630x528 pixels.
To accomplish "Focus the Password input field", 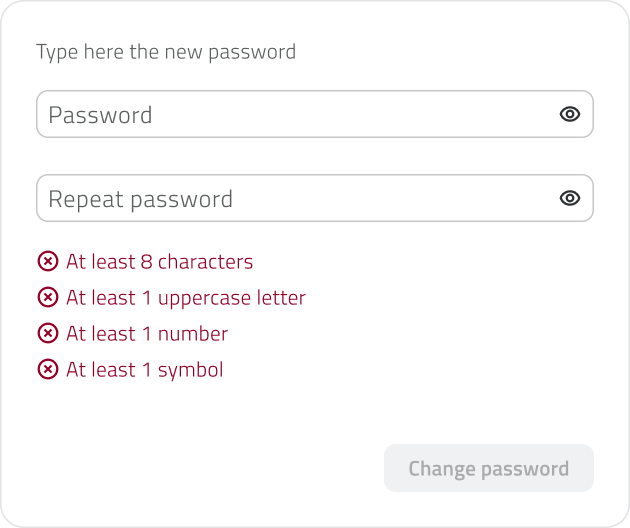I will 300,114.
